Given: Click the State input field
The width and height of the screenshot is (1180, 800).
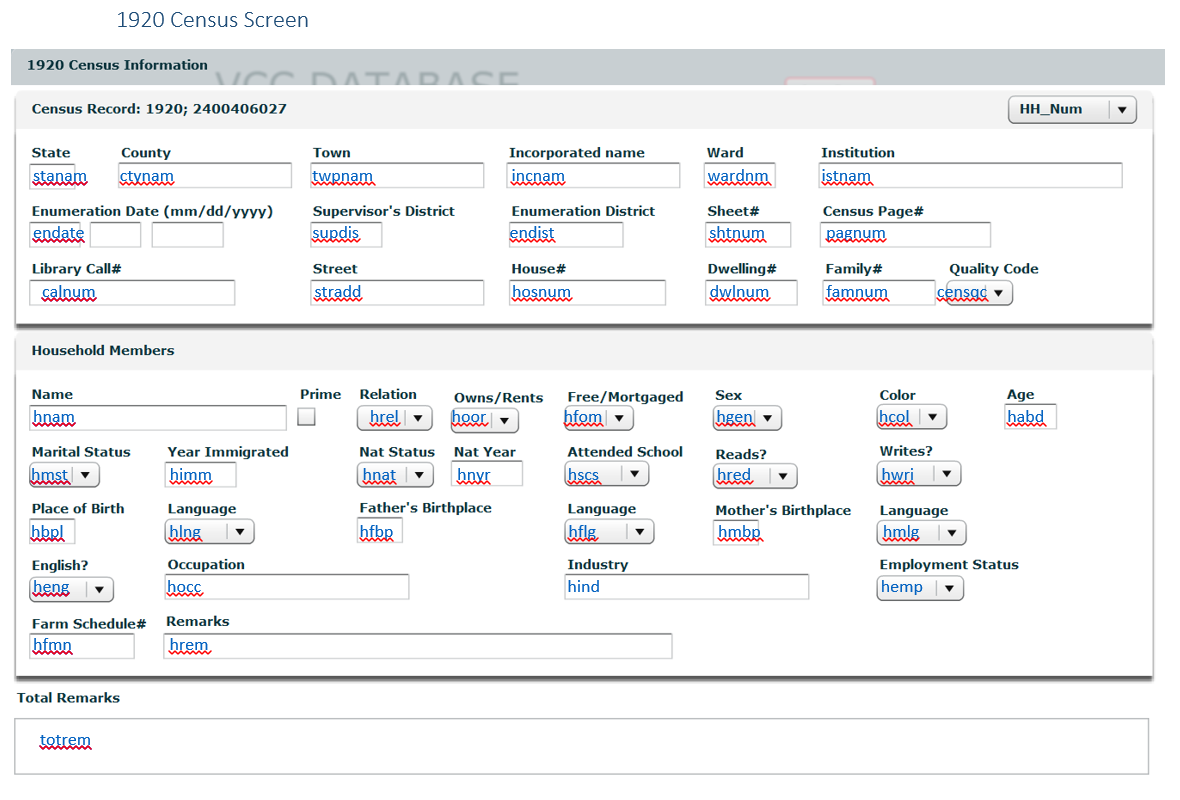Looking at the screenshot, I should tap(60, 176).
